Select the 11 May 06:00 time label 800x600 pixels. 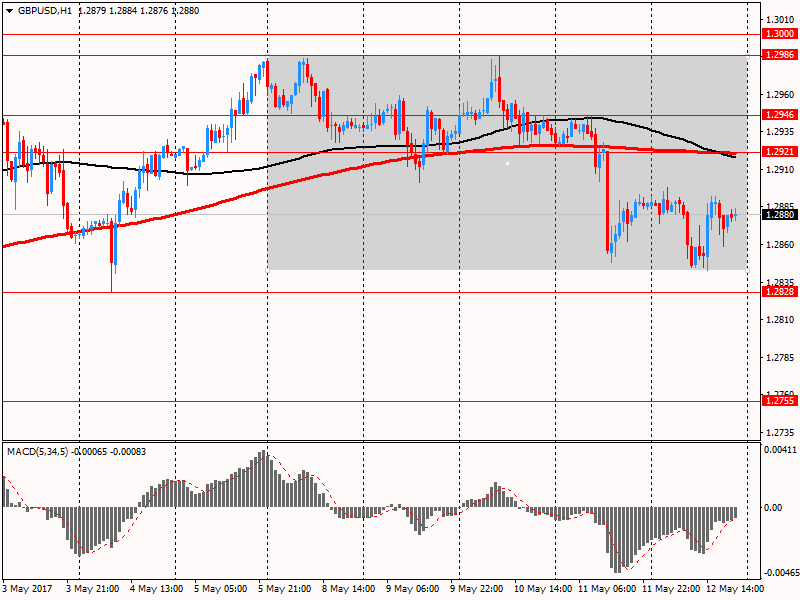tap(607, 589)
